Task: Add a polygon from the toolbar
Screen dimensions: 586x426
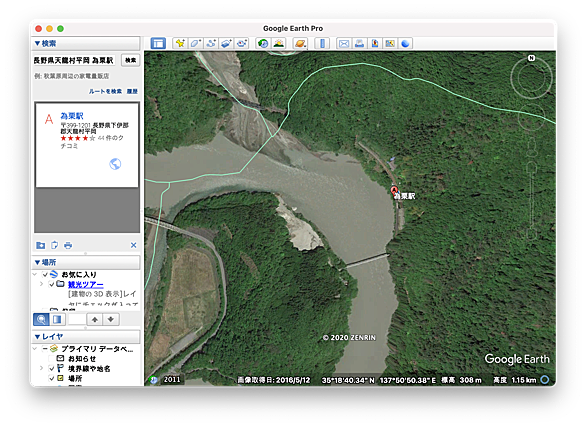Action: pos(195,43)
